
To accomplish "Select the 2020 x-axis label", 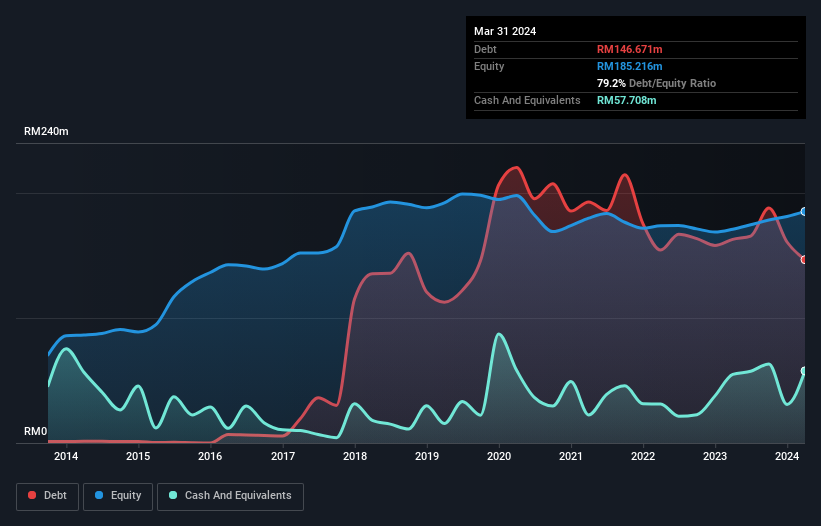I will [499, 457].
